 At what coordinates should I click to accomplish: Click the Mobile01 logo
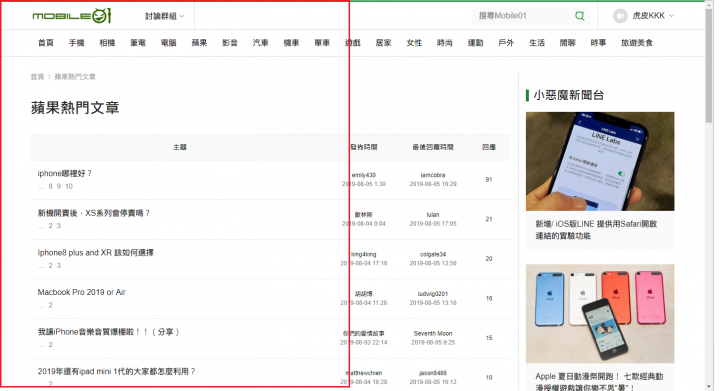tap(72, 16)
